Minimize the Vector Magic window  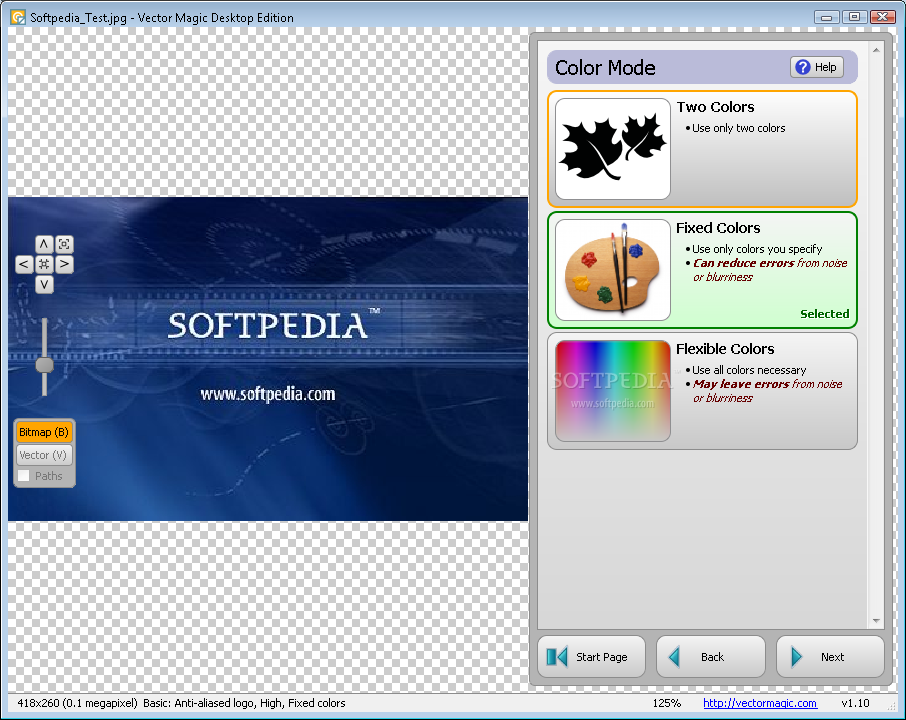[827, 17]
